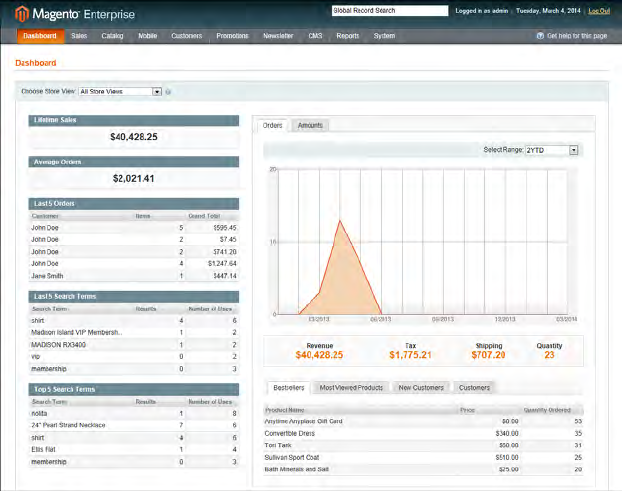Image resolution: width=622 pixels, height=491 pixels.
Task: Select the Bestsellers tab
Action: [x=288, y=387]
